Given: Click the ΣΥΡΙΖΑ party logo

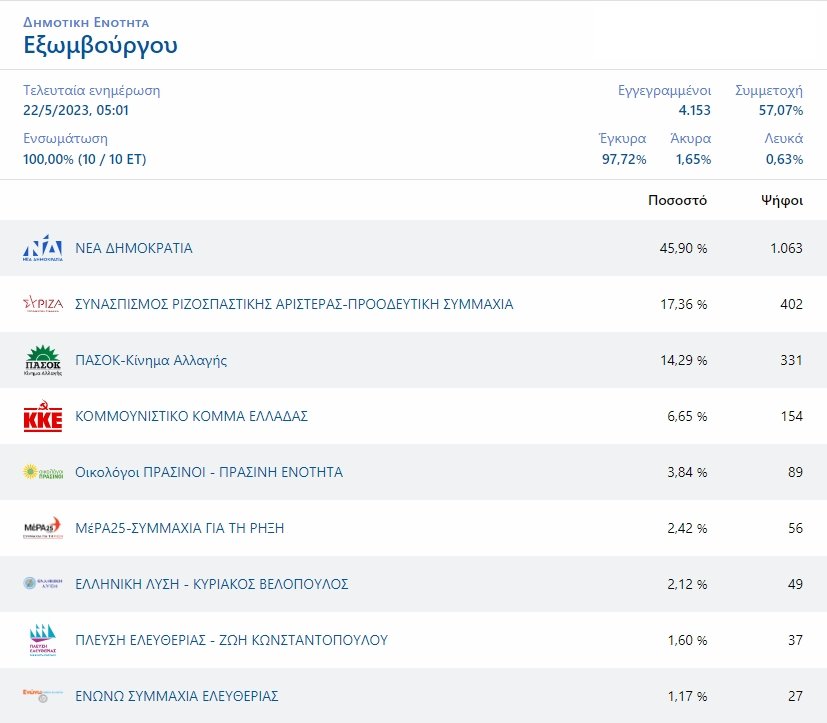Looking at the screenshot, I should click(x=43, y=304).
